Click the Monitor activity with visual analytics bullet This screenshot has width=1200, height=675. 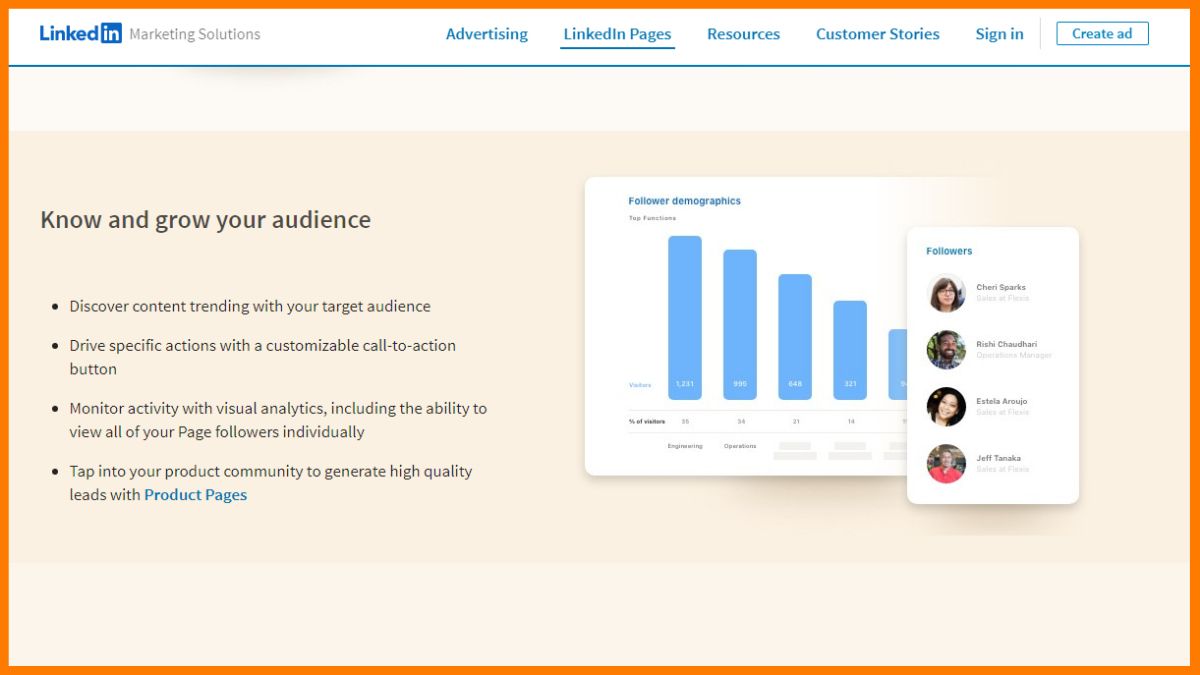click(x=278, y=420)
